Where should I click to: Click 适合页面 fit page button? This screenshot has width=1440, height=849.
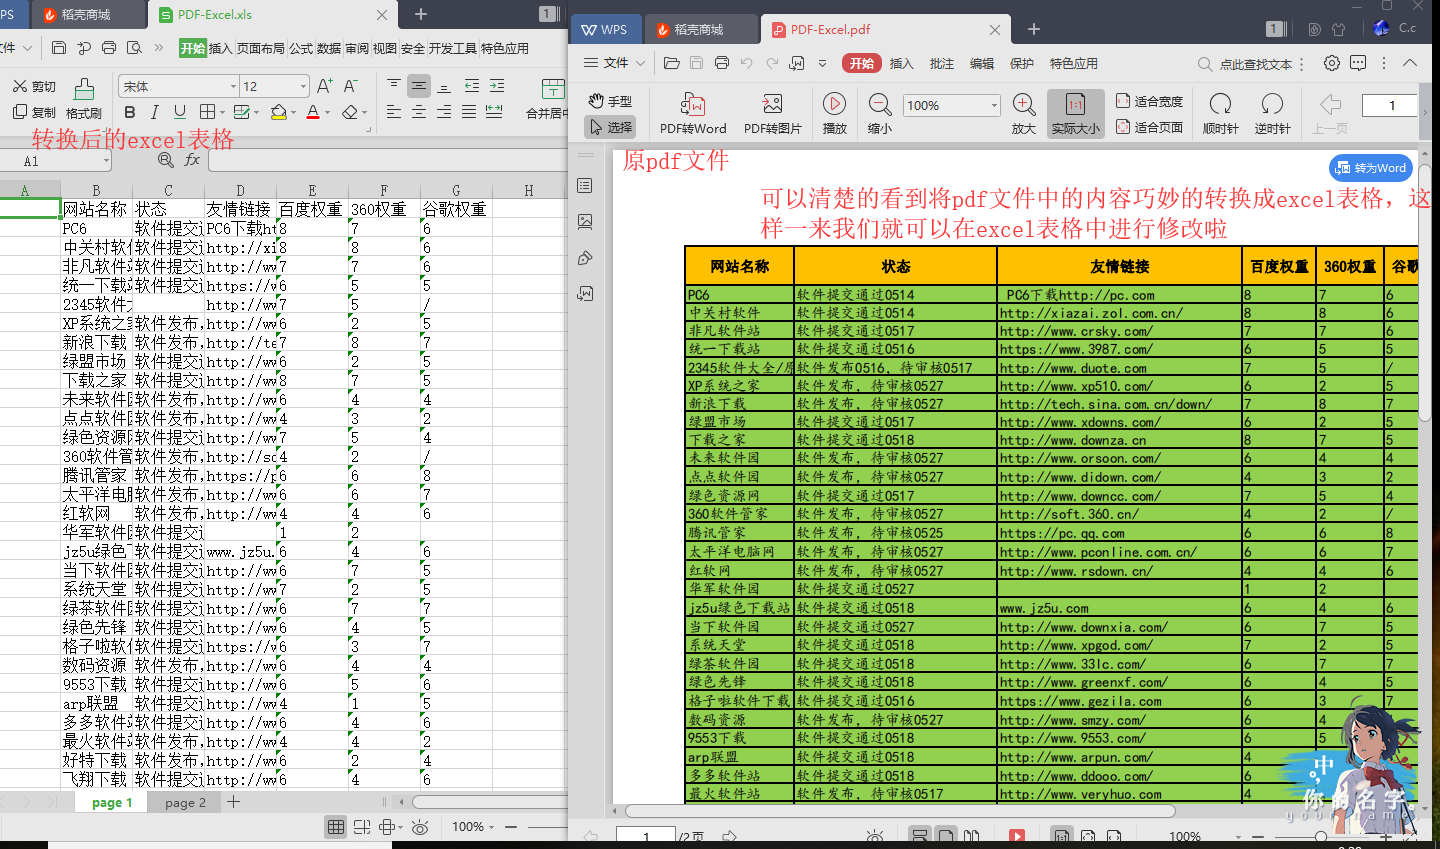[x=1149, y=127]
